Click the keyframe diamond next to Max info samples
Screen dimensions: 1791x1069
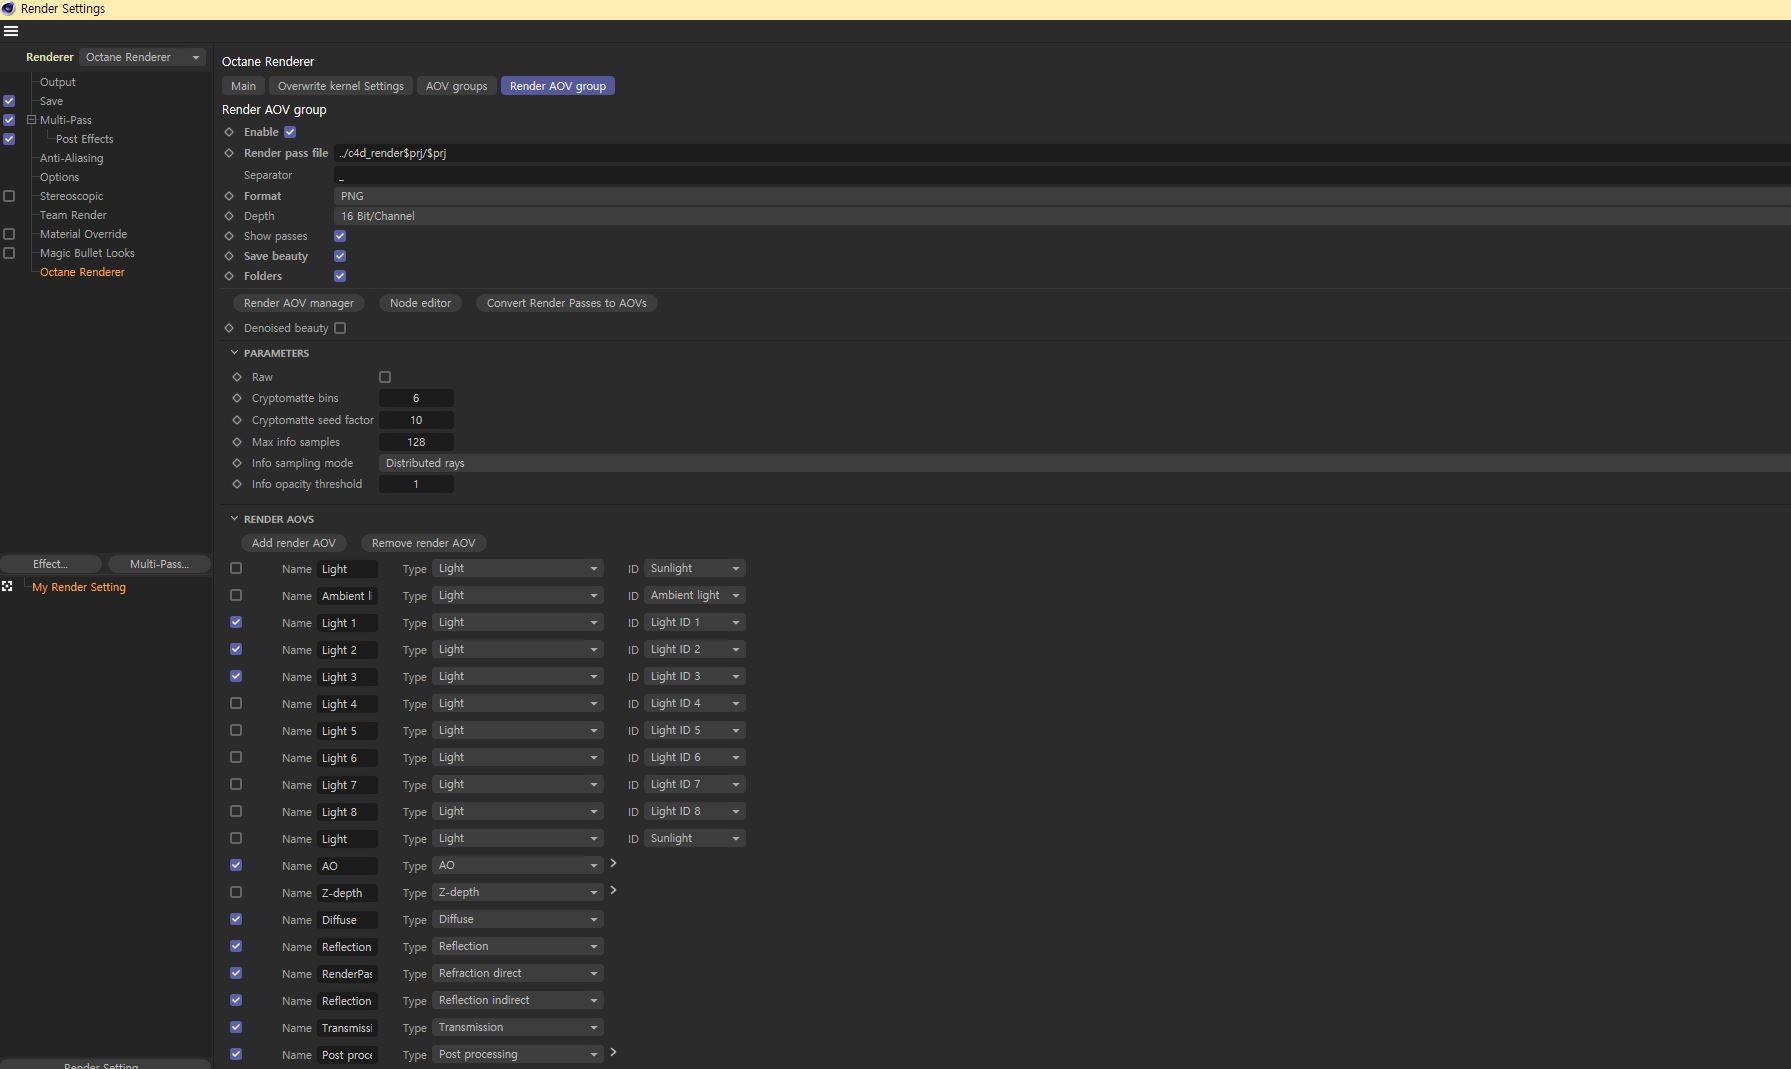tap(237, 442)
